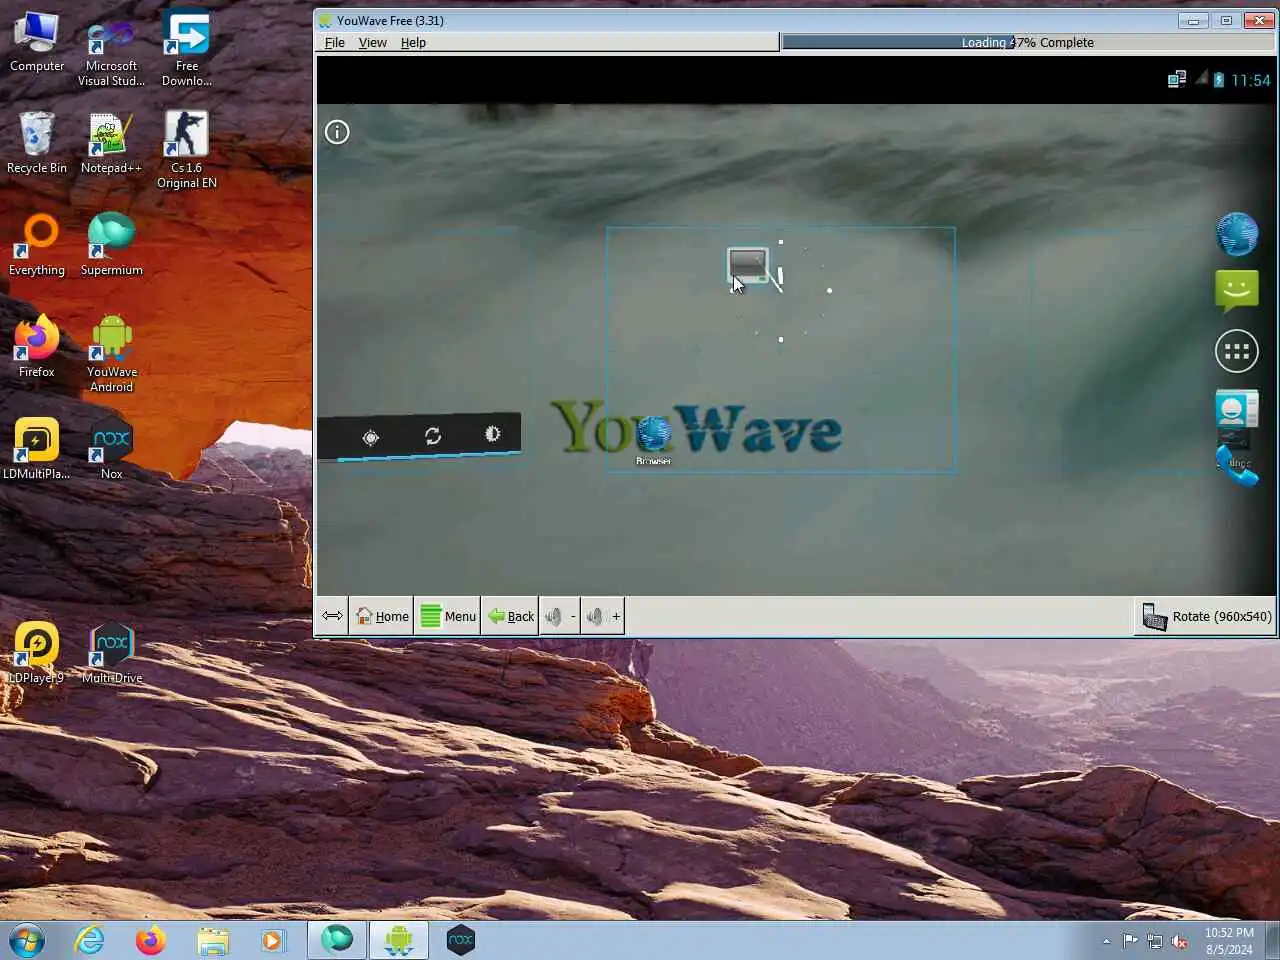This screenshot has height=960, width=1280.
Task: Tap the Browser shortcut on the Android home screen
Action: tap(653, 440)
